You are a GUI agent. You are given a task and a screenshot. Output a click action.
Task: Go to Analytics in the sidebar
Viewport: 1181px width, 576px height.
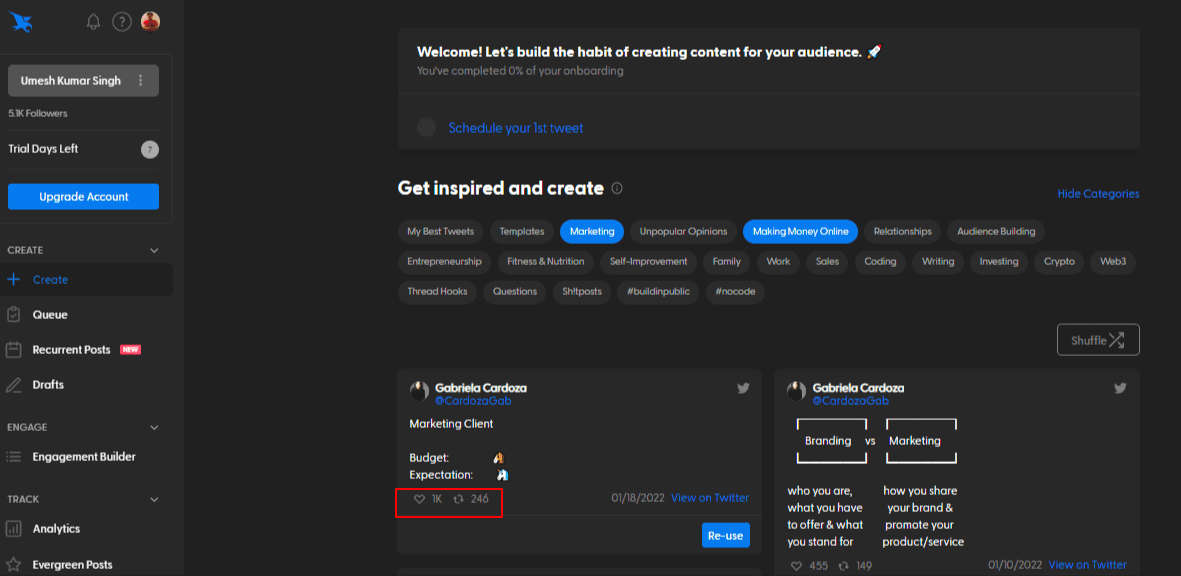coord(56,529)
